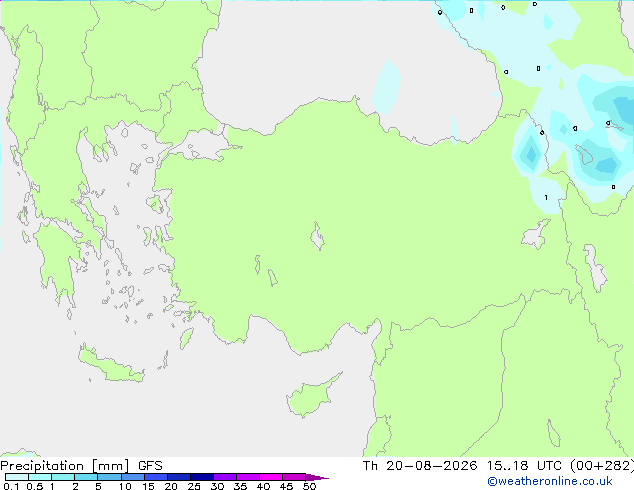Click the 'Th' weekday label
Screen dimensions: 634x490
(370, 466)
